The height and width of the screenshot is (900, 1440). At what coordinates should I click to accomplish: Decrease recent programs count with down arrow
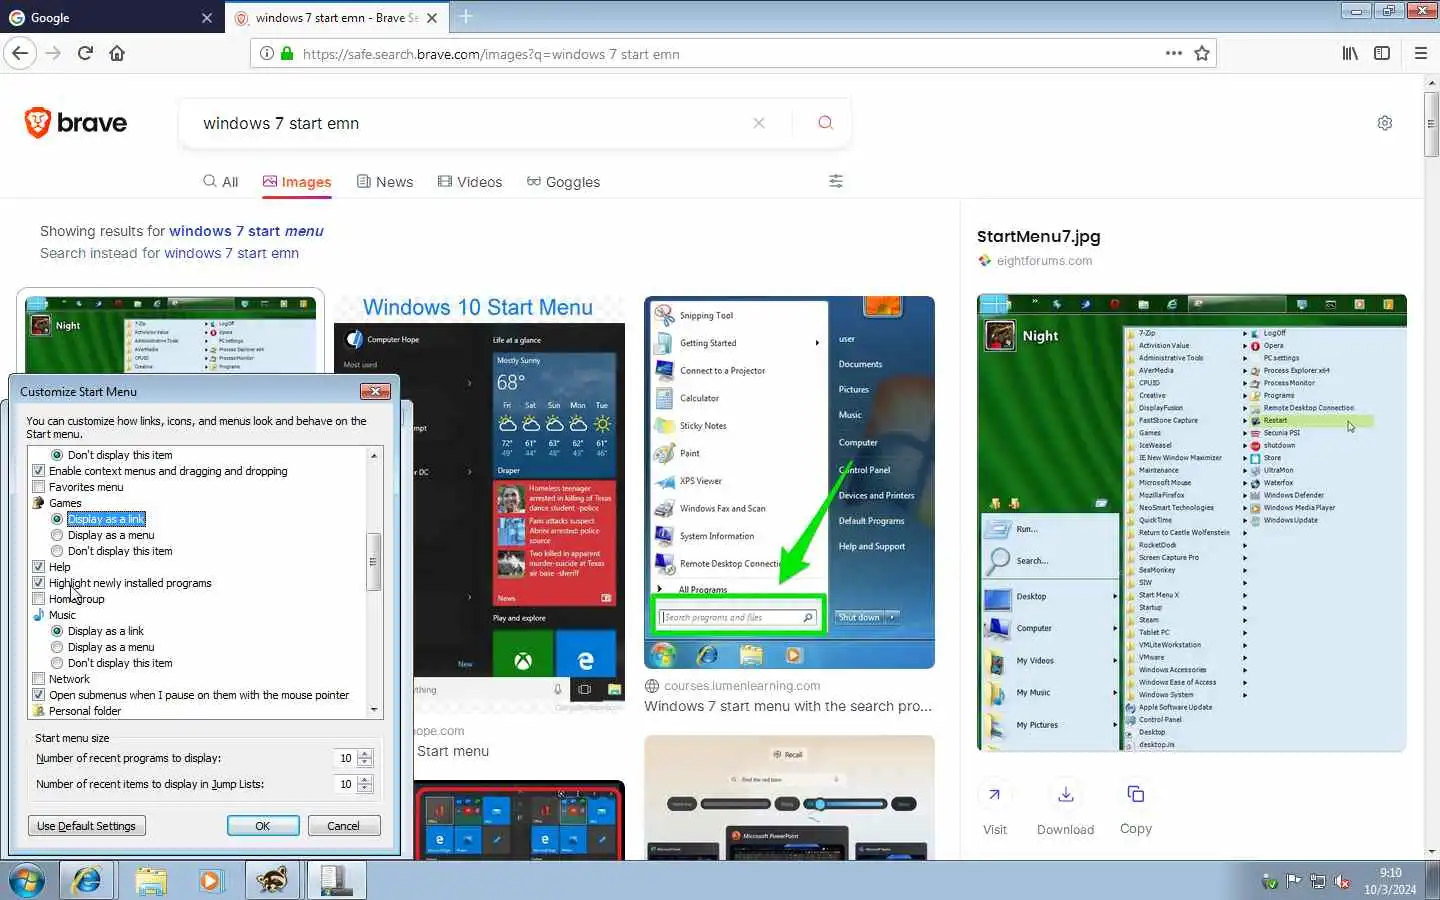365,763
